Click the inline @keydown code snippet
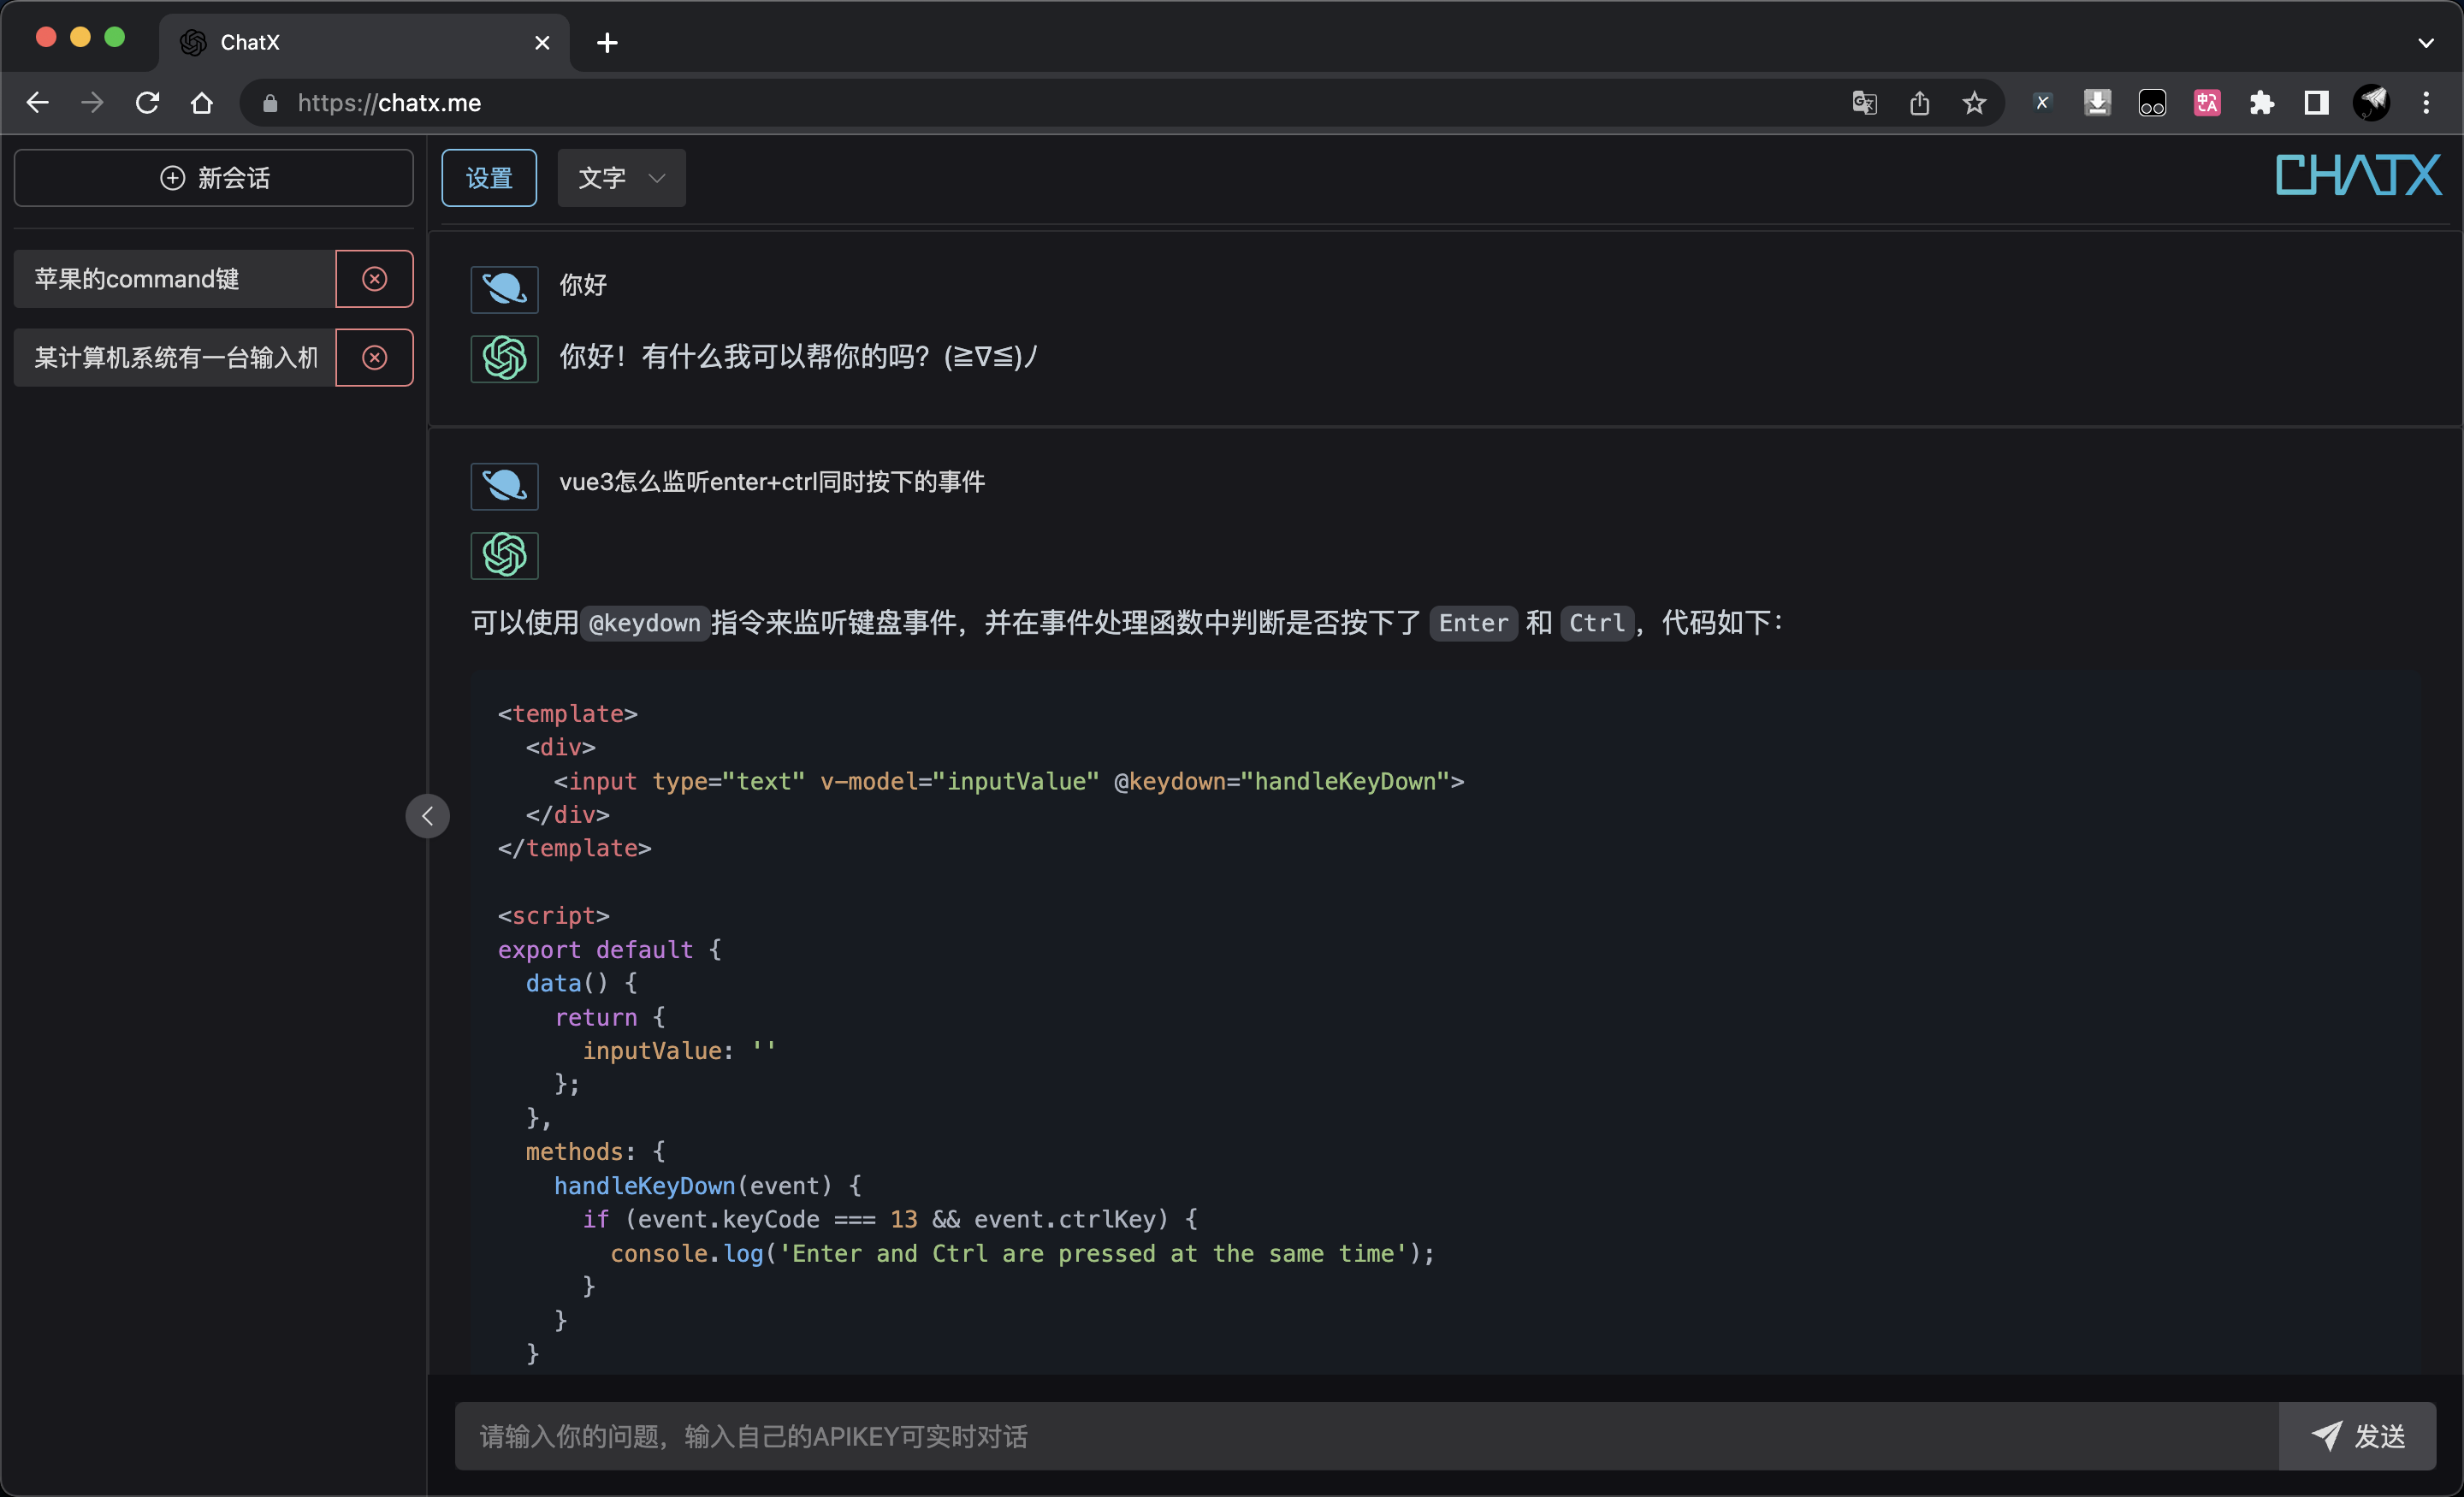The height and width of the screenshot is (1497, 2464). click(645, 623)
